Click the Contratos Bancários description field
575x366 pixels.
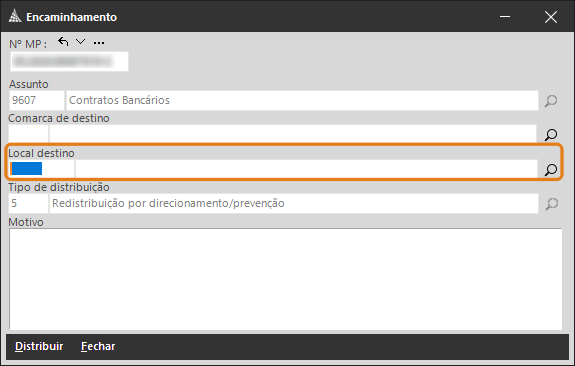302,100
